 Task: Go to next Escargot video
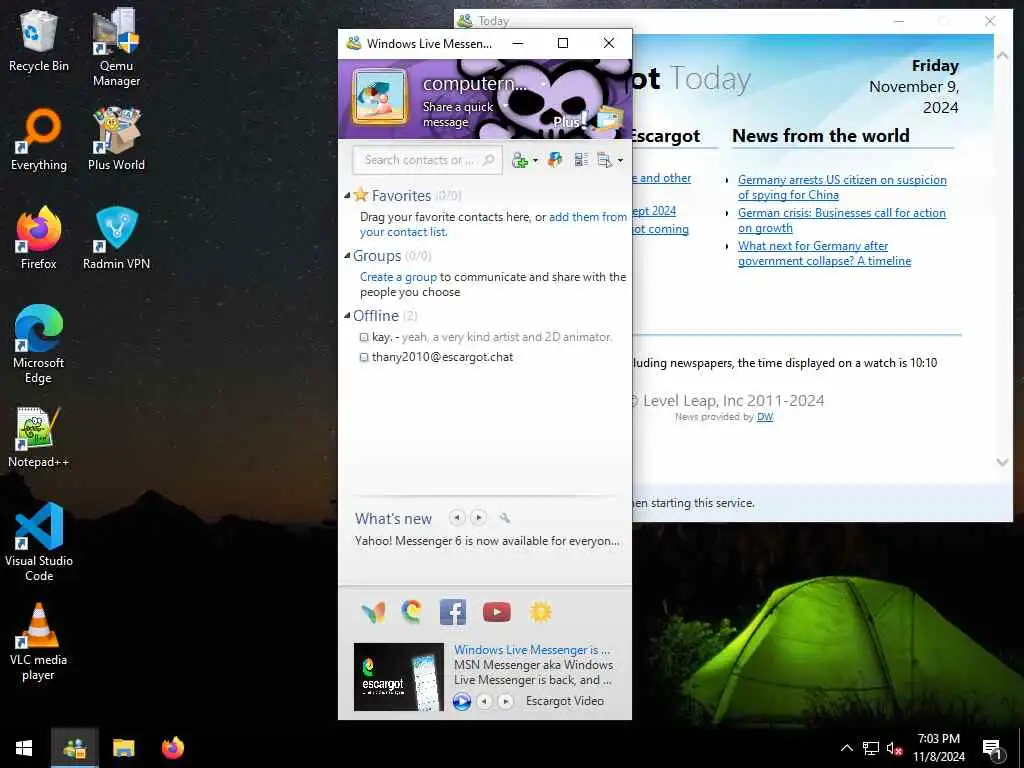tap(505, 701)
